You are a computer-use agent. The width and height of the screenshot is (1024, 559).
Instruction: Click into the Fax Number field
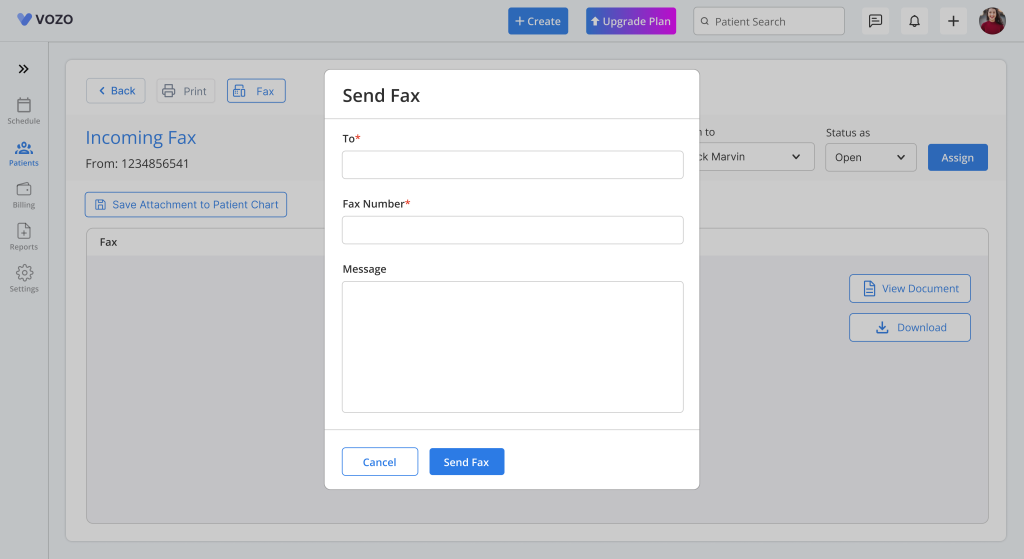pos(512,230)
